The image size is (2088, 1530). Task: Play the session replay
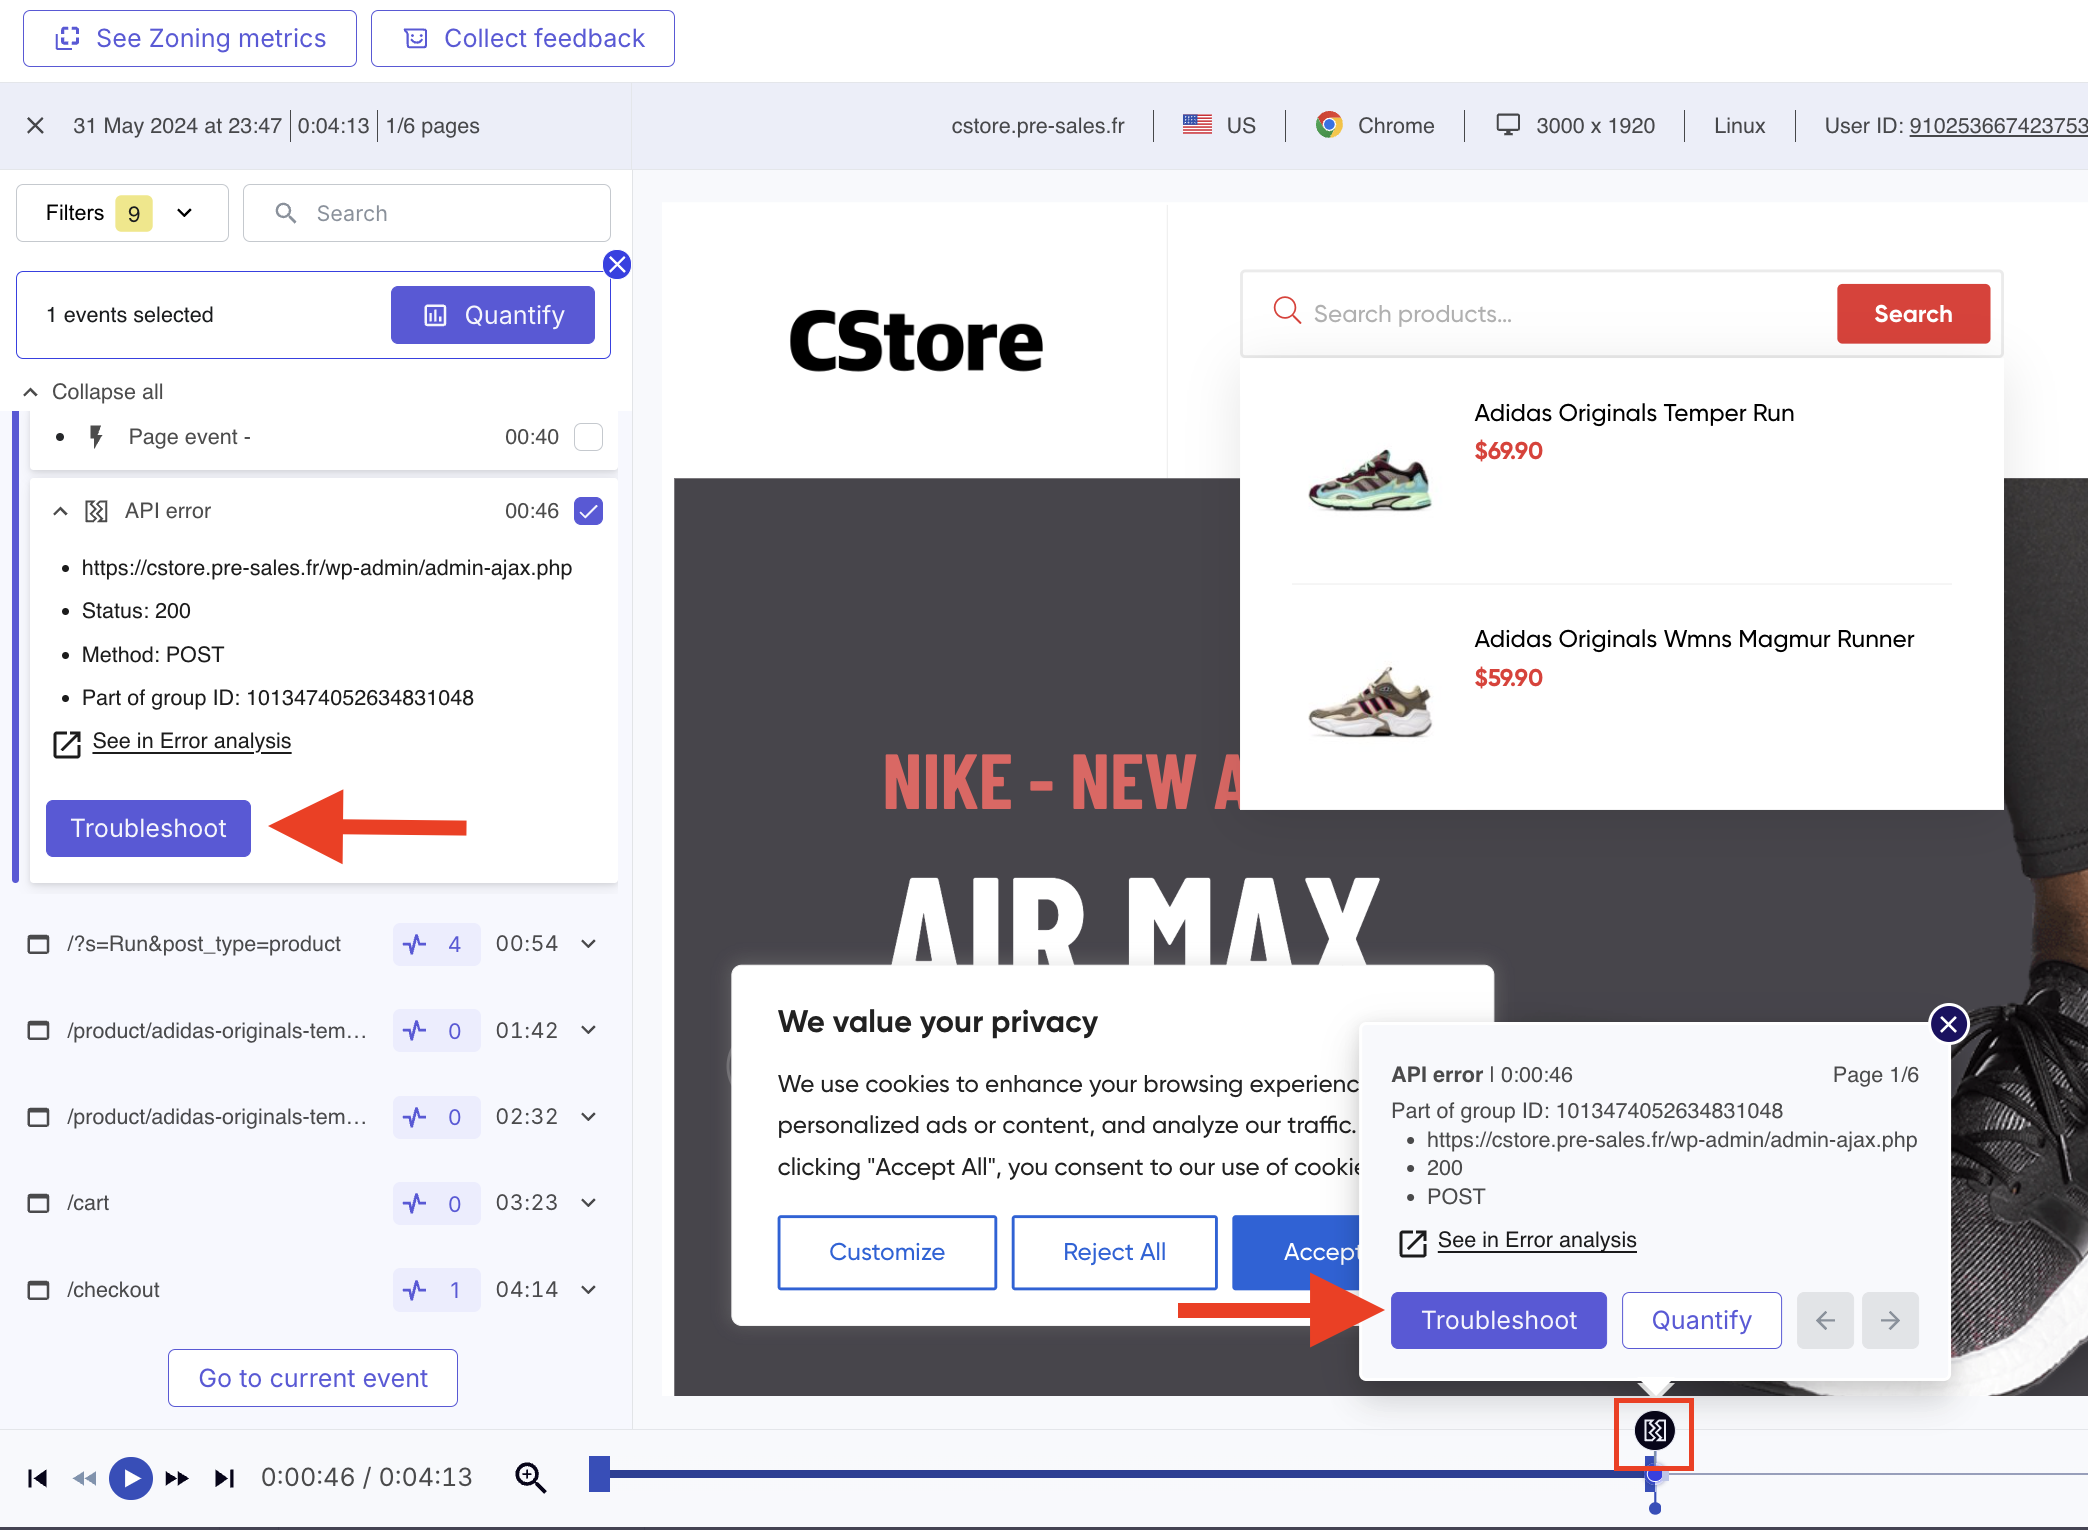point(131,1478)
